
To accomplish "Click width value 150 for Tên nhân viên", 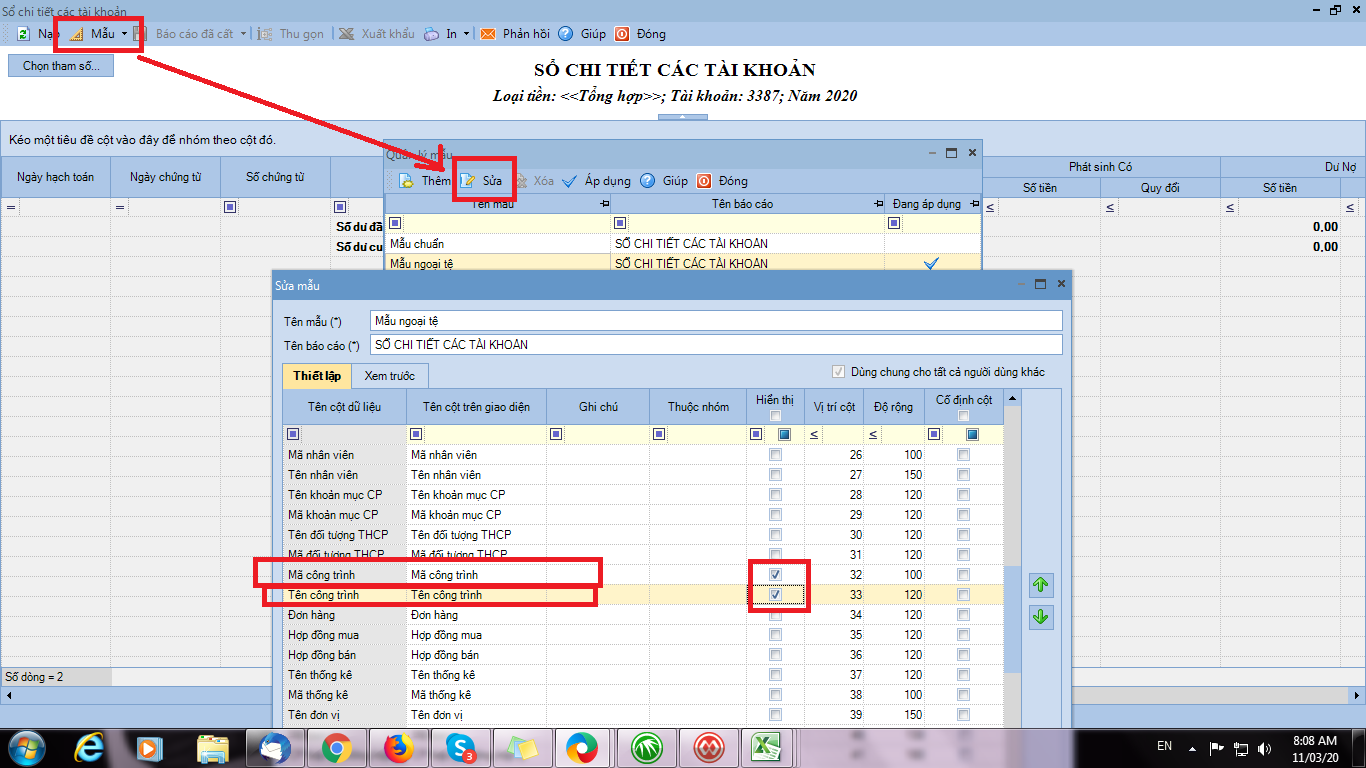I will pos(913,475).
